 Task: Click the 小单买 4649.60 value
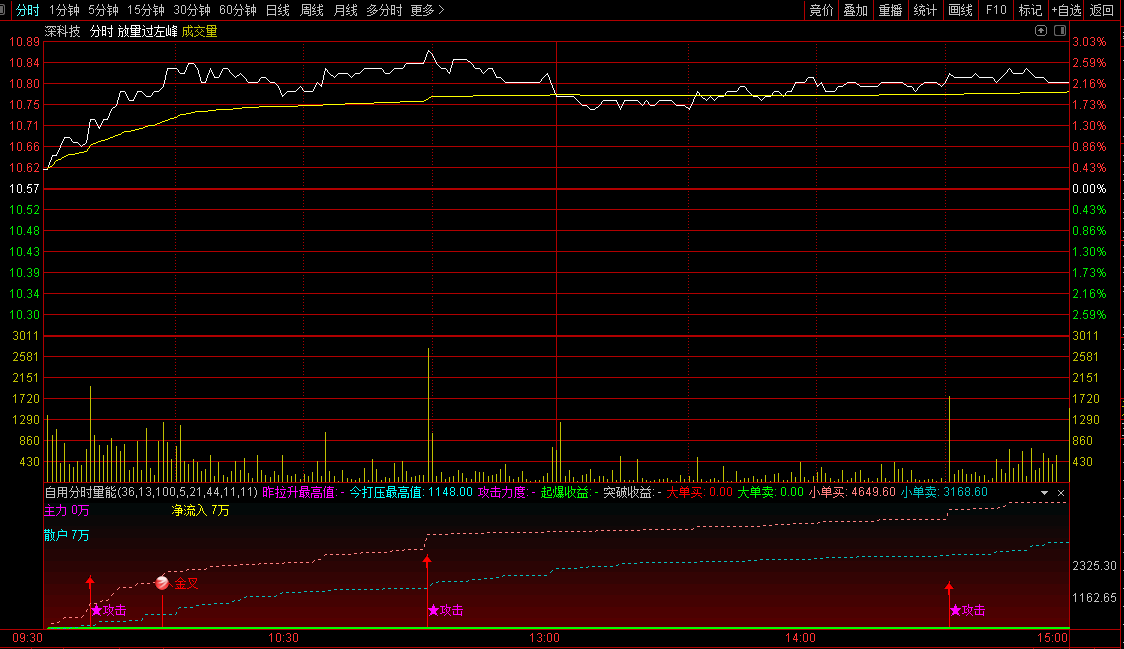[x=852, y=493]
